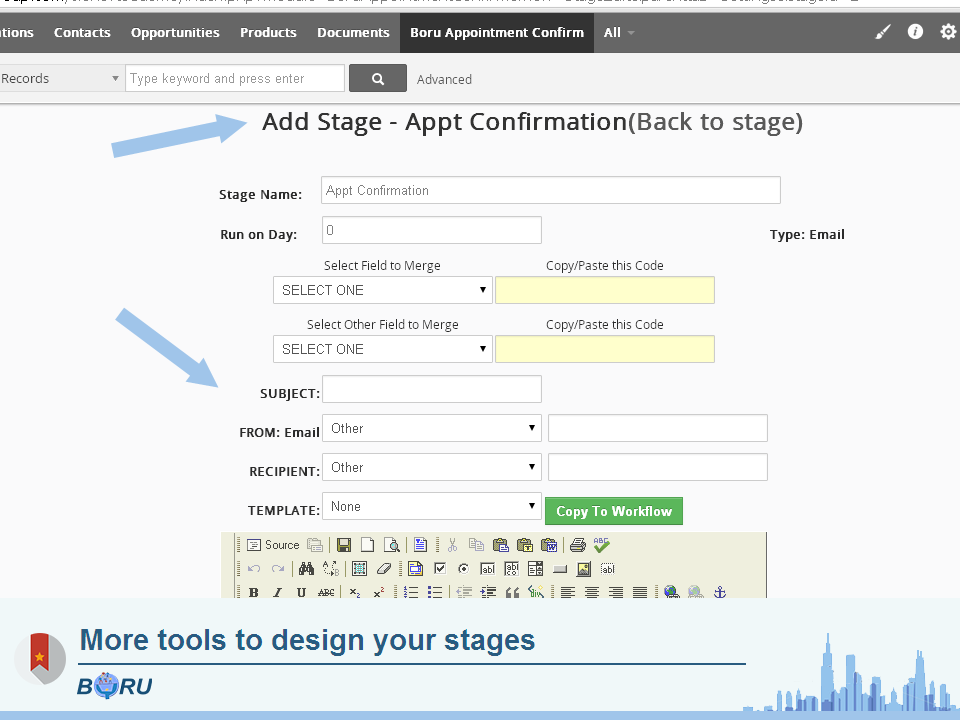960x720 pixels.
Task: Click Remove Format eraser icon
Action: pyautogui.click(x=384, y=569)
